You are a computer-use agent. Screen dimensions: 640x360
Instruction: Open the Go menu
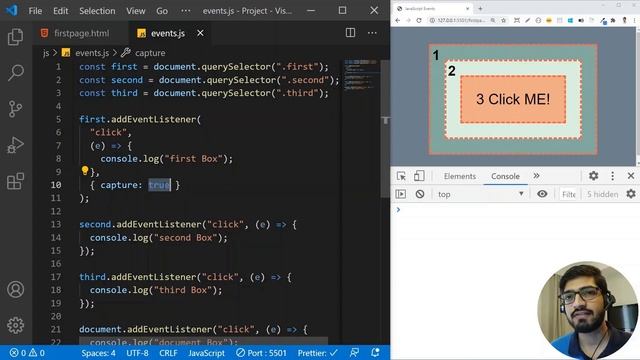pyautogui.click(x=162, y=11)
